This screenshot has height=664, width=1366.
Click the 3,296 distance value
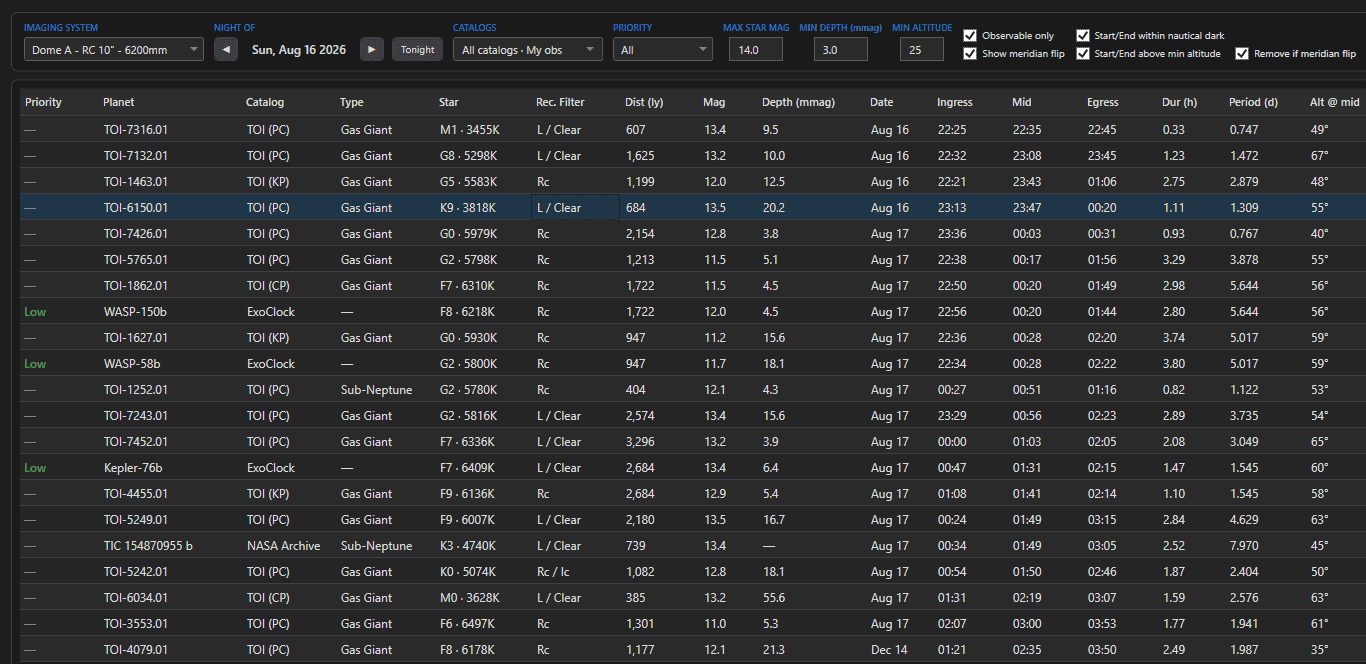[641, 442]
